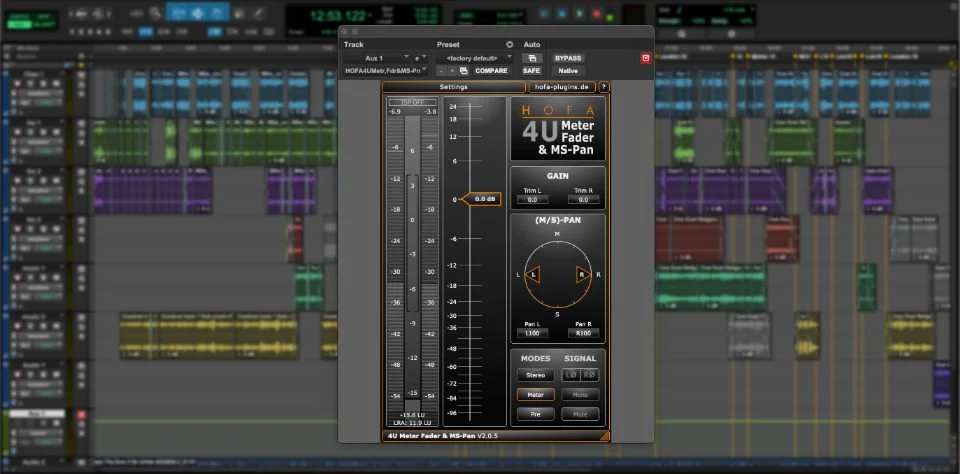Click the Trim R value field

click(583, 200)
